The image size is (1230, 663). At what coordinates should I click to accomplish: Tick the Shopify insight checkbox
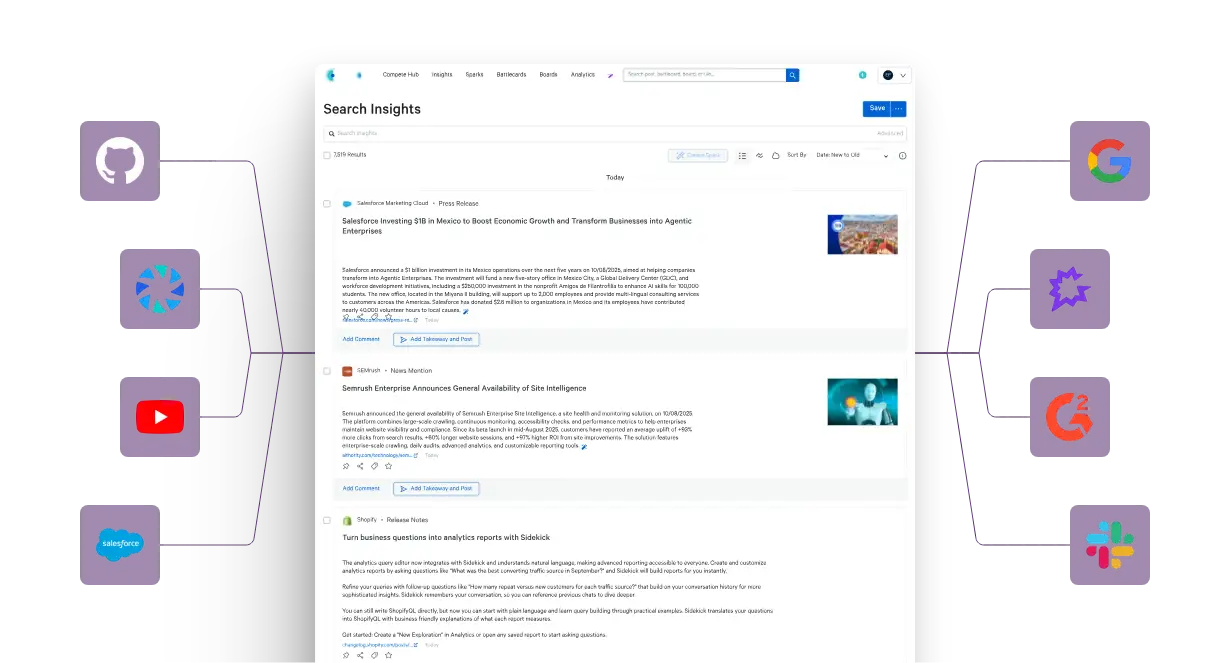click(327, 520)
